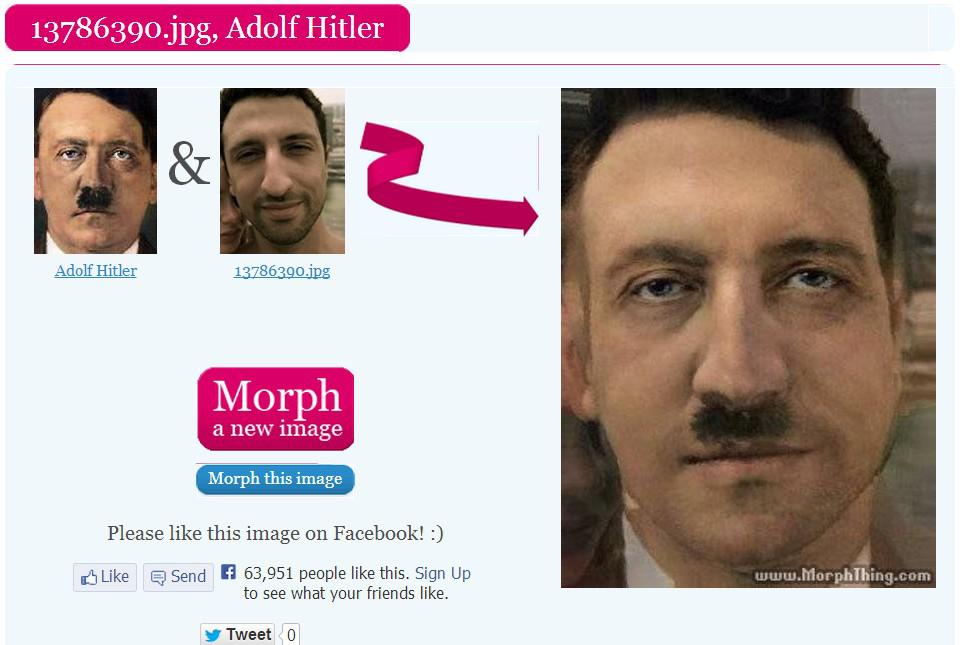Open the Adolf Hitler source thumbnail
Viewport: 967px width, 645px height.
tap(96, 171)
